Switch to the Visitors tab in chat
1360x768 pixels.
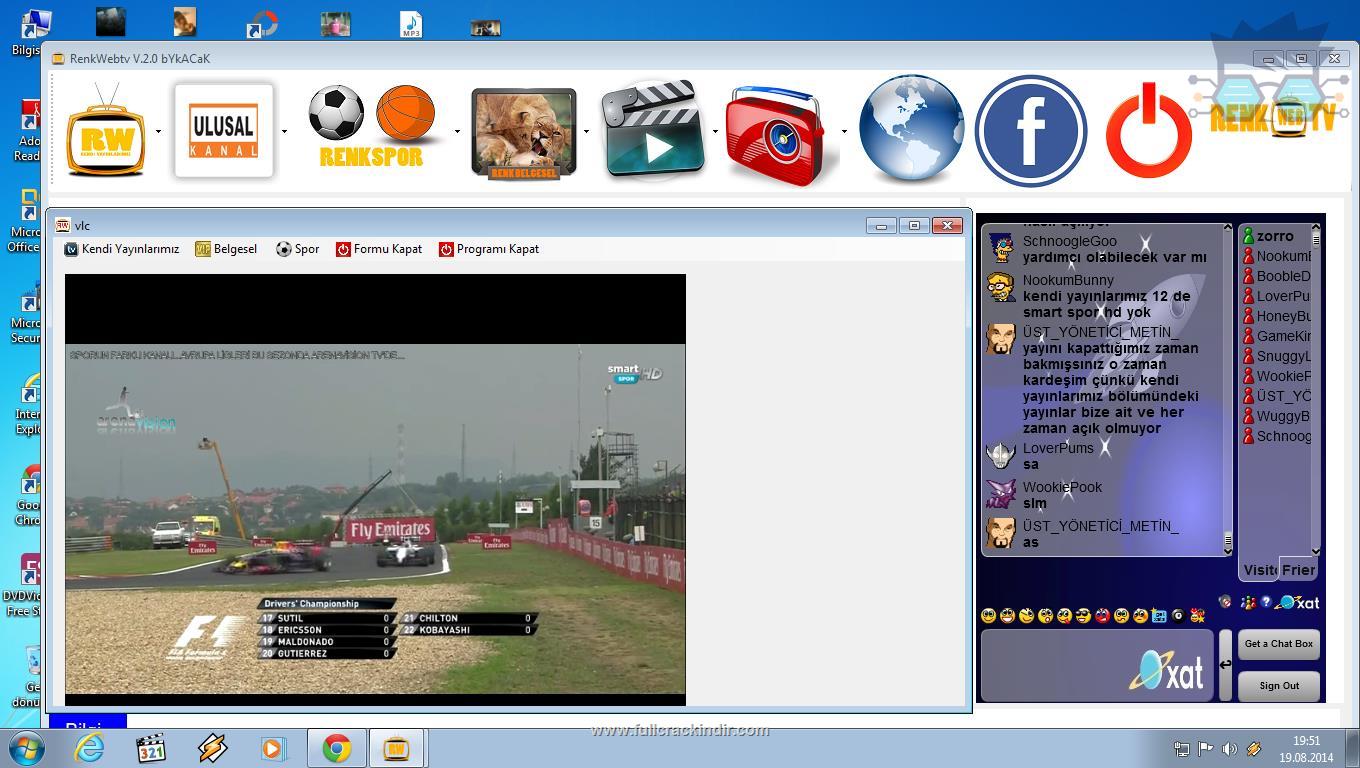1259,570
